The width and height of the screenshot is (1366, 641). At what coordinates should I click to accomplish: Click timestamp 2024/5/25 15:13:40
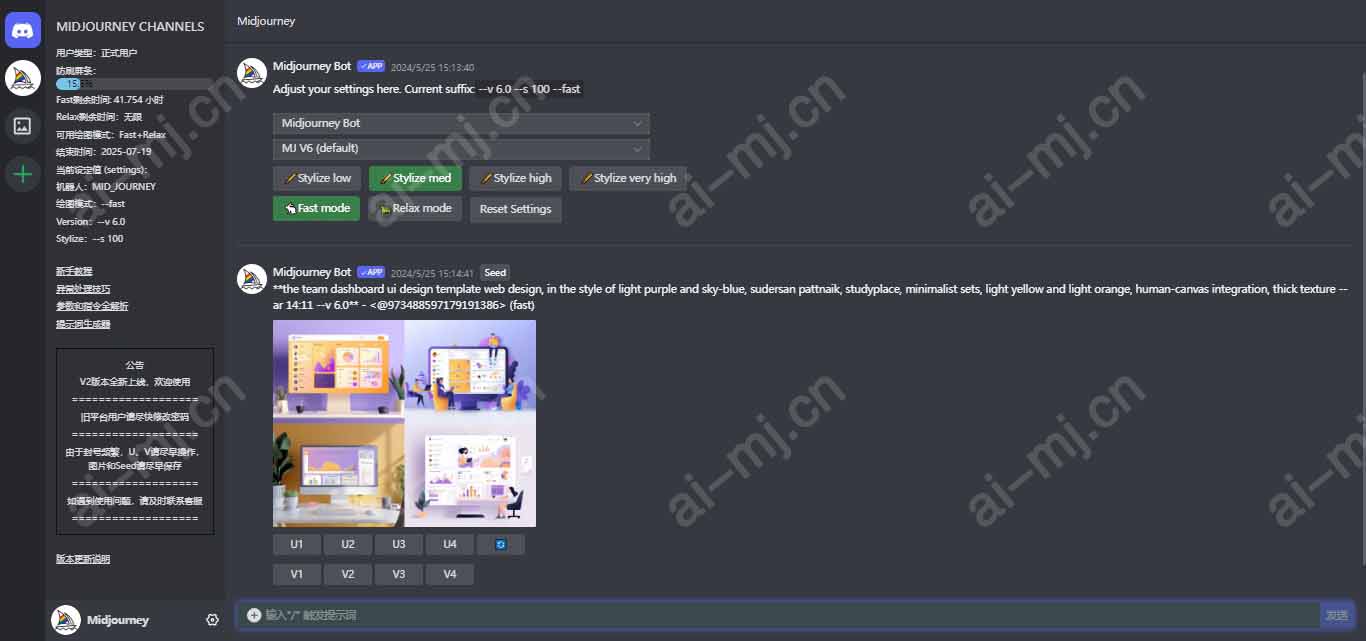(432, 67)
